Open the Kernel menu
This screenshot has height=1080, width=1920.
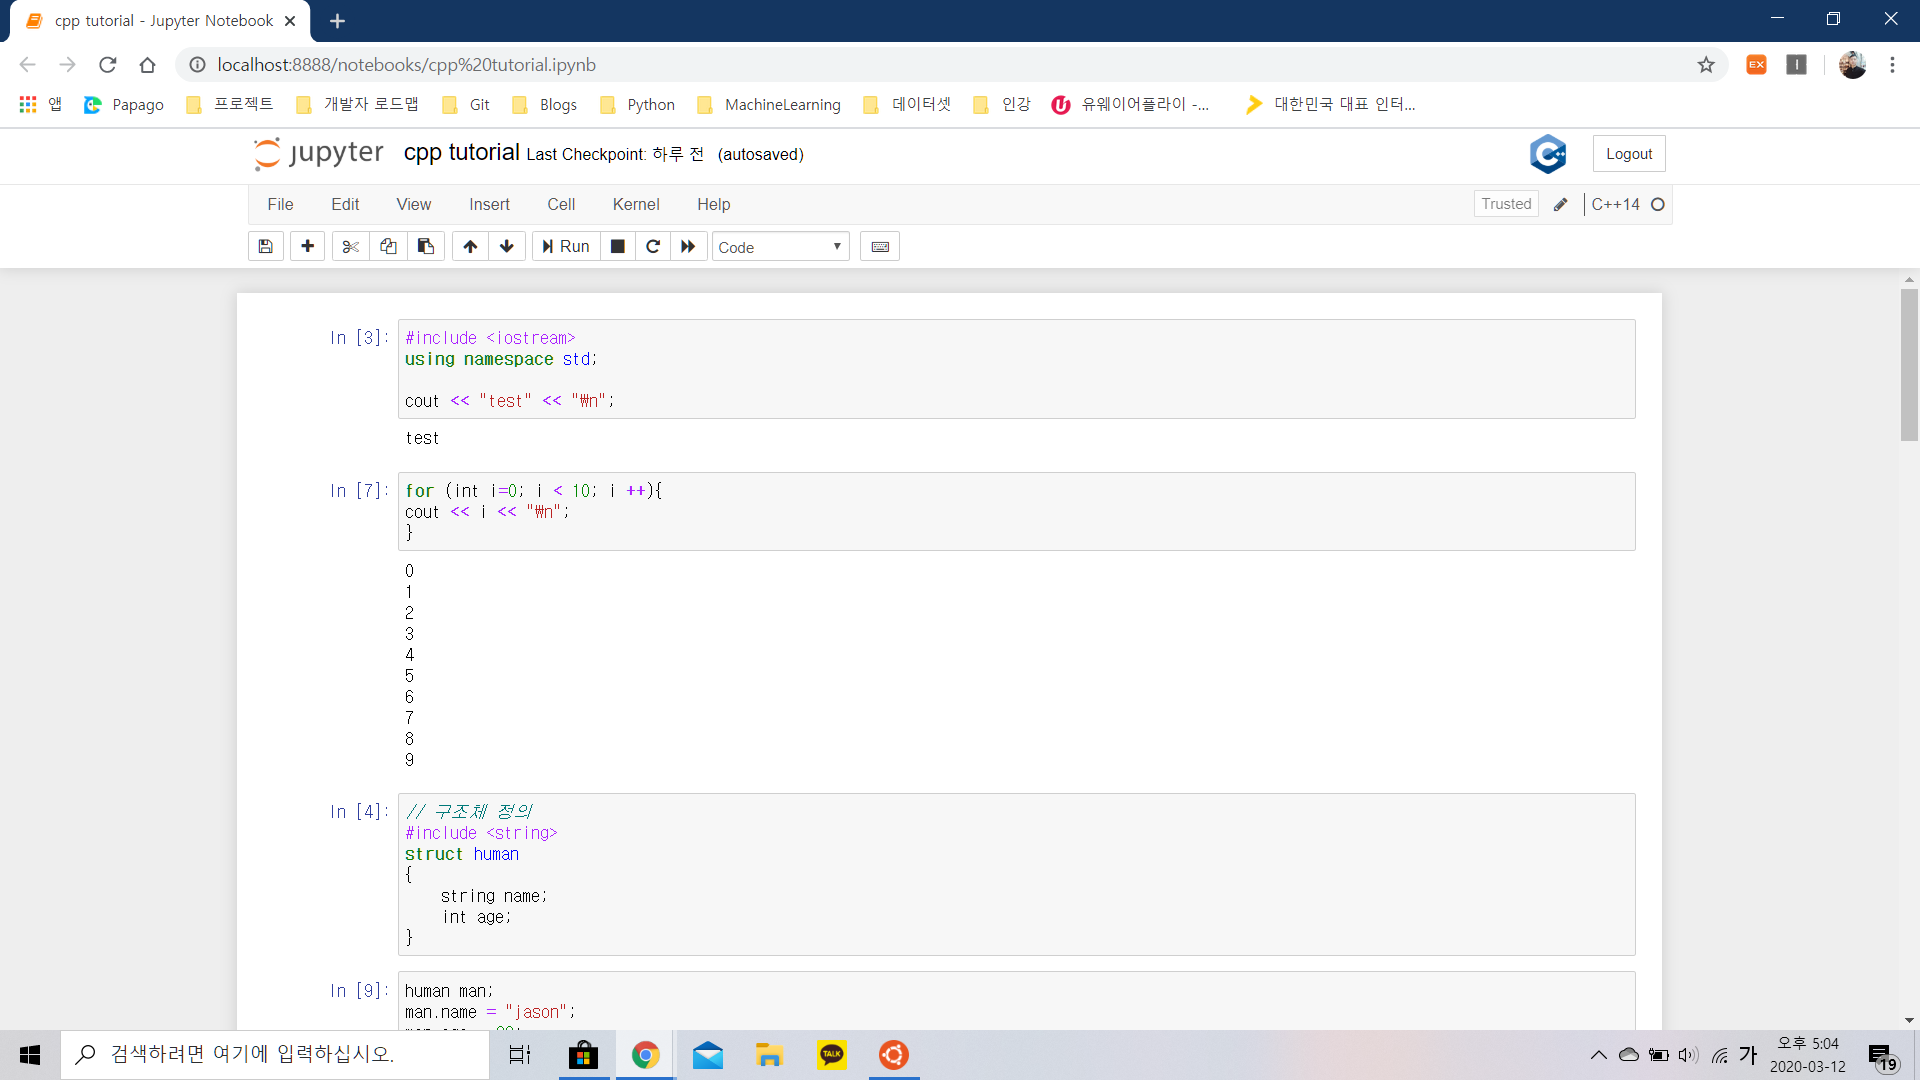(x=636, y=204)
